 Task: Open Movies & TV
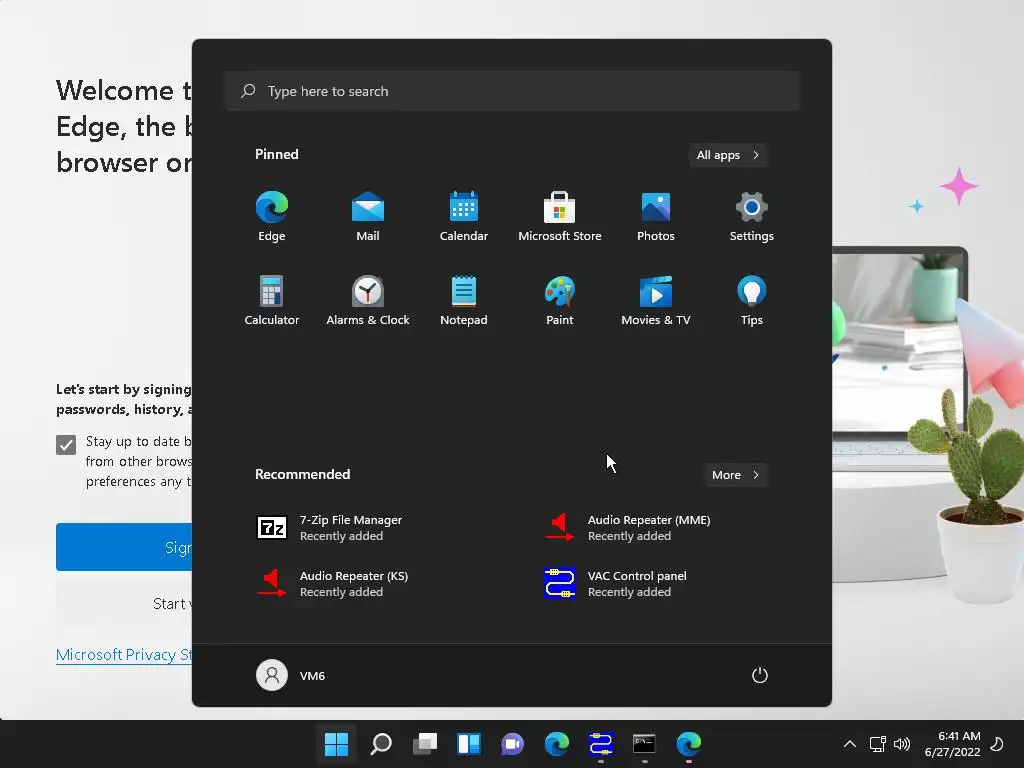(656, 300)
